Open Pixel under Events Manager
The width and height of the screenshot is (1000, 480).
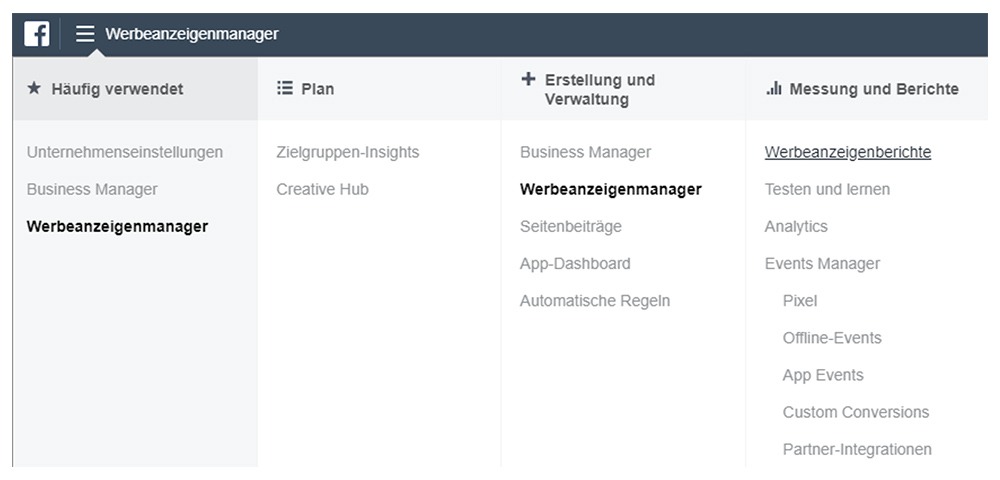coord(800,300)
